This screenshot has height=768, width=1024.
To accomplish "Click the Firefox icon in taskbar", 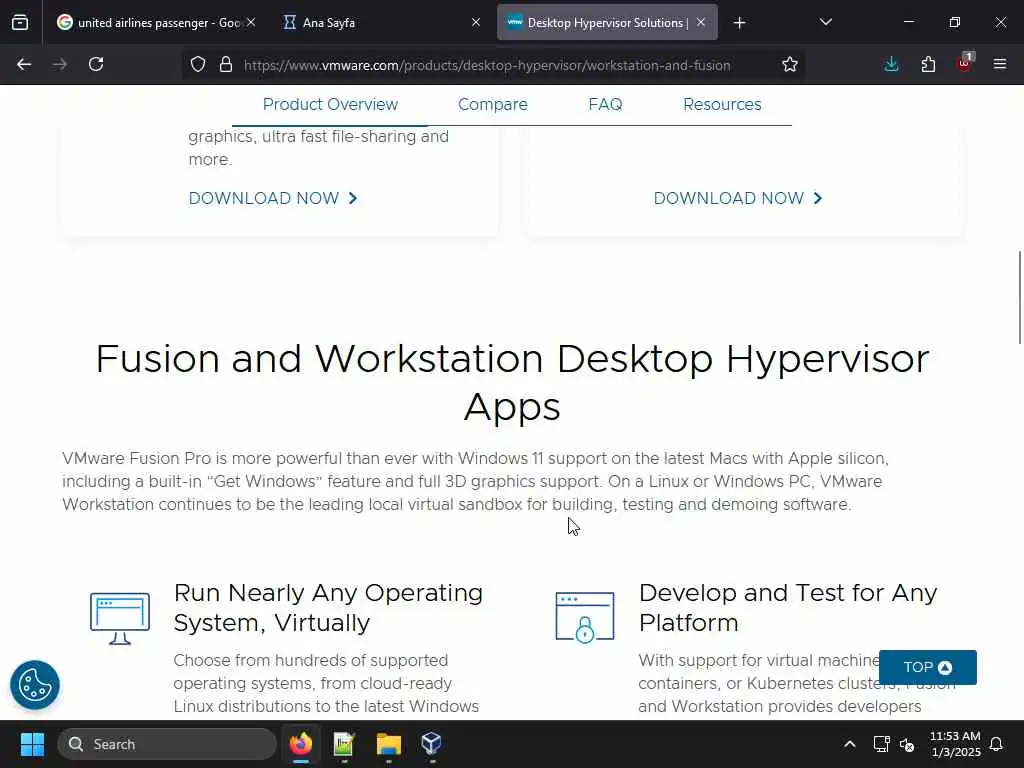I will (301, 744).
